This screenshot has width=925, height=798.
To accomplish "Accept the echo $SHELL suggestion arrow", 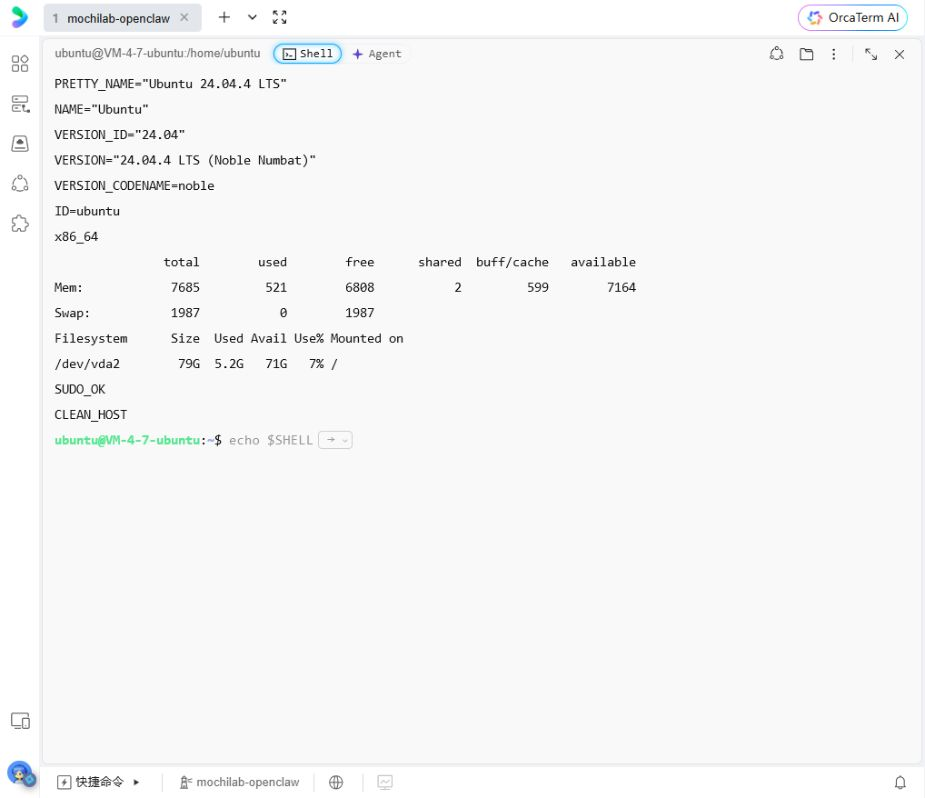I will (x=330, y=440).
